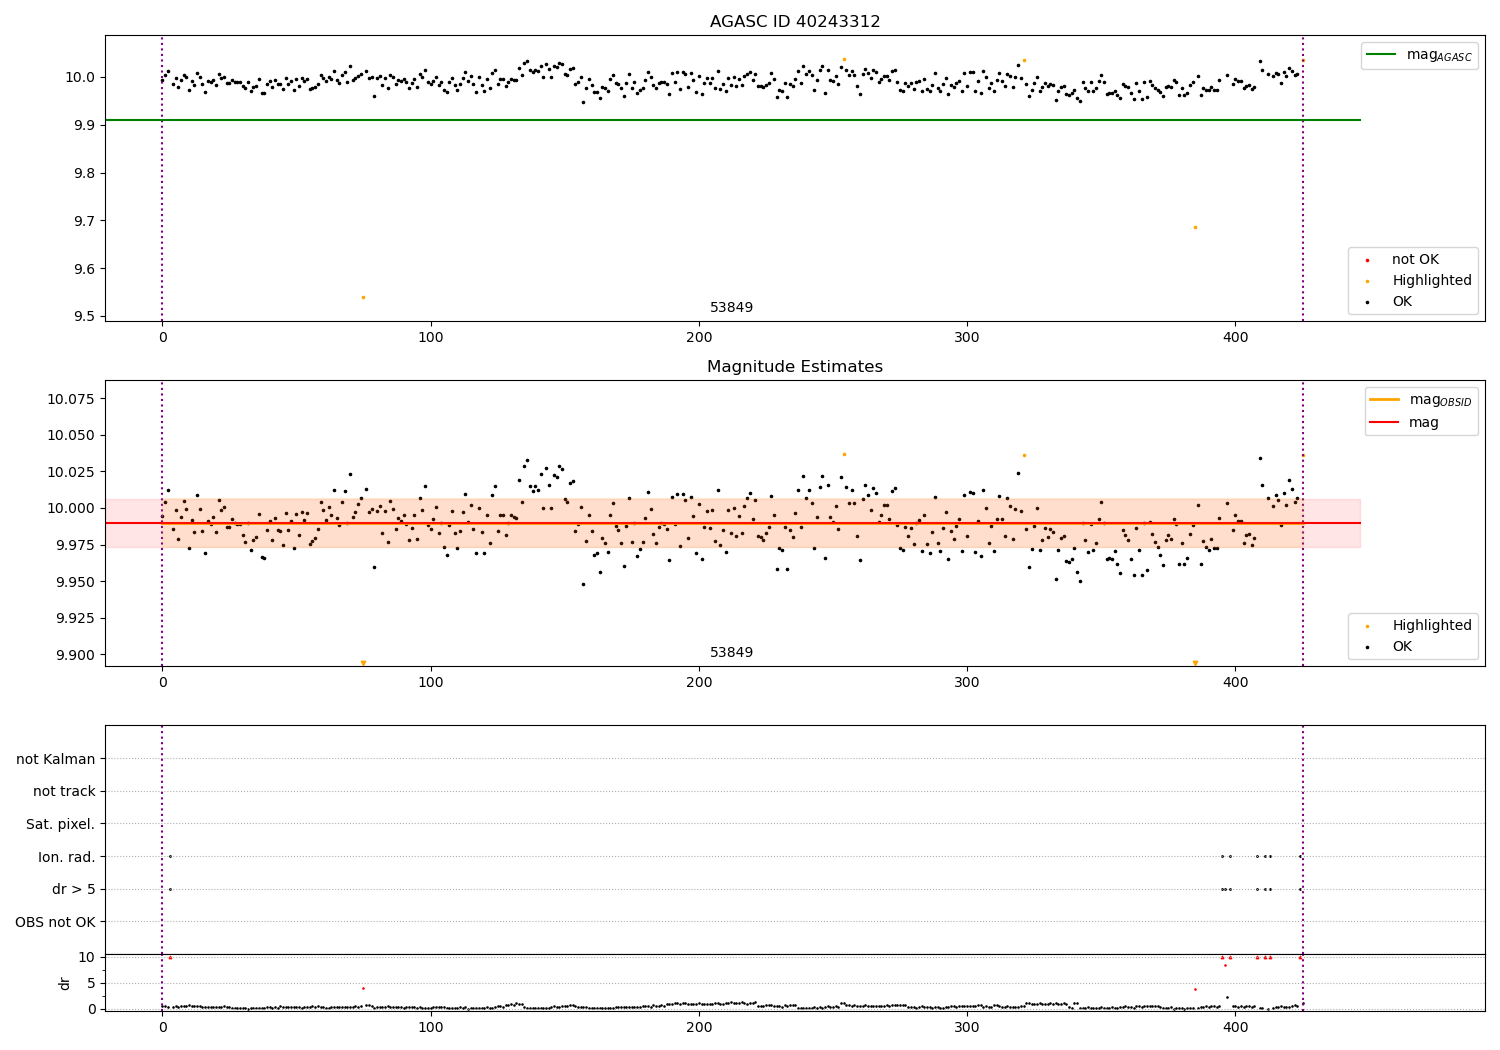The height and width of the screenshot is (1050, 1500).
Task: Select the green mag AGASC legend entry
Action: tap(1419, 55)
